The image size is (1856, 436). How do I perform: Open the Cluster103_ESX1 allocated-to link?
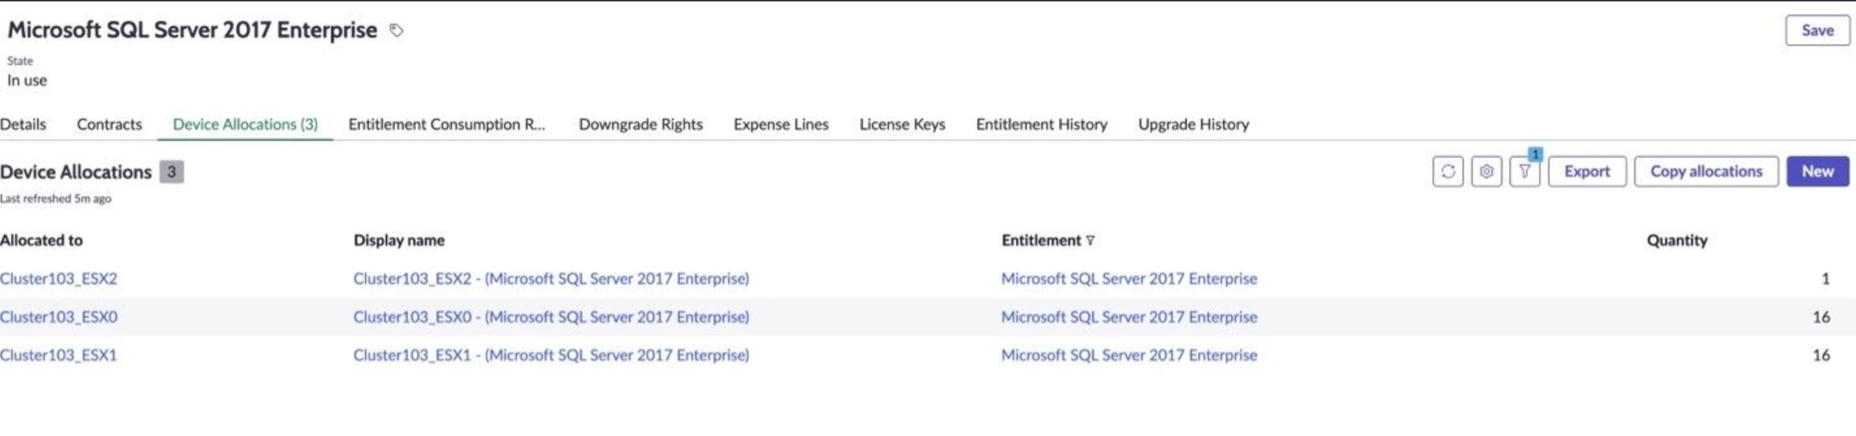pos(59,354)
